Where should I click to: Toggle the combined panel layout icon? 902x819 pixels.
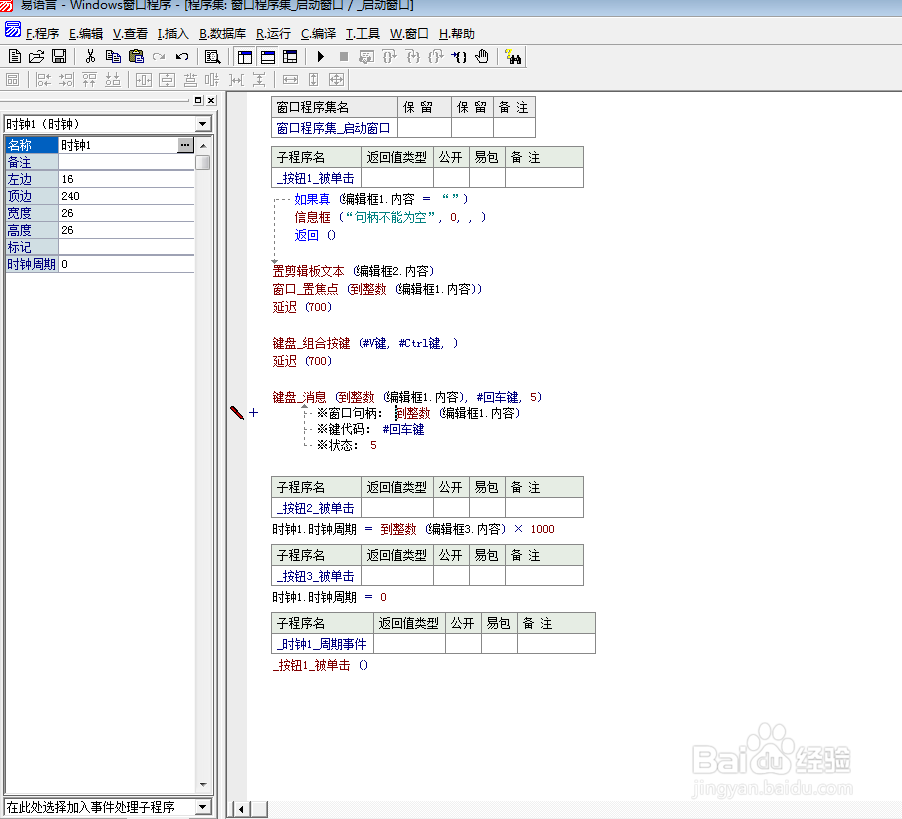290,56
